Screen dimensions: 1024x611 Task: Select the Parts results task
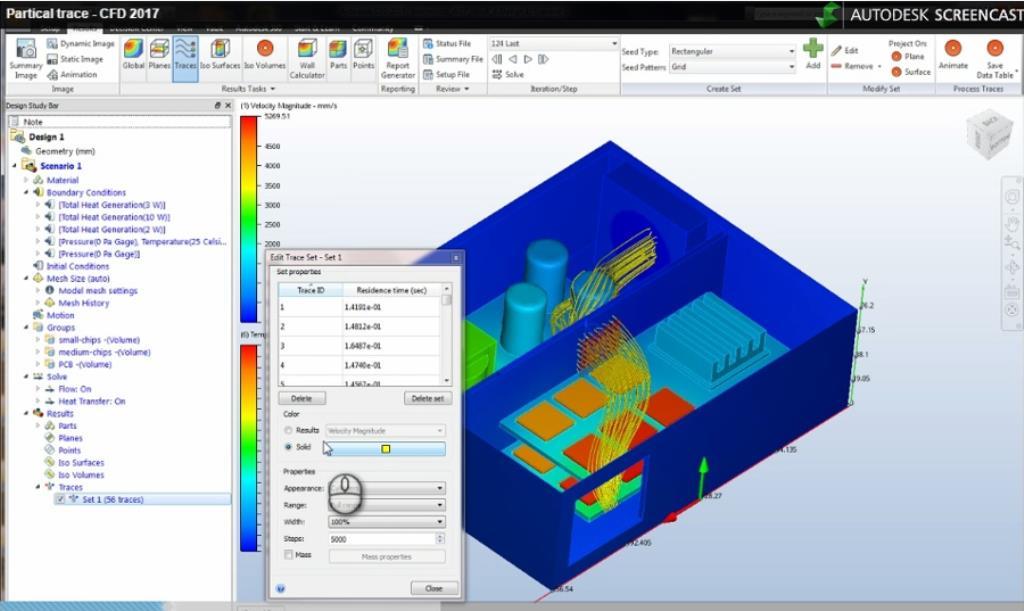(x=338, y=54)
